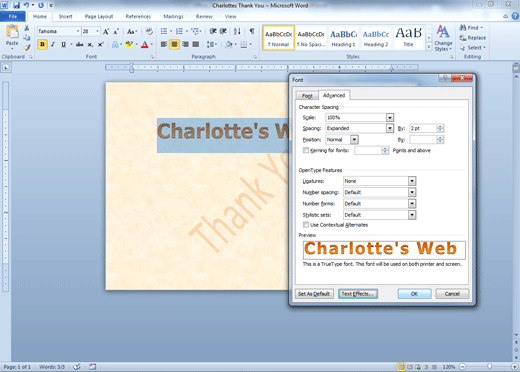The width and height of the screenshot is (520, 372).
Task: Click the Text Effects button
Action: point(358,294)
